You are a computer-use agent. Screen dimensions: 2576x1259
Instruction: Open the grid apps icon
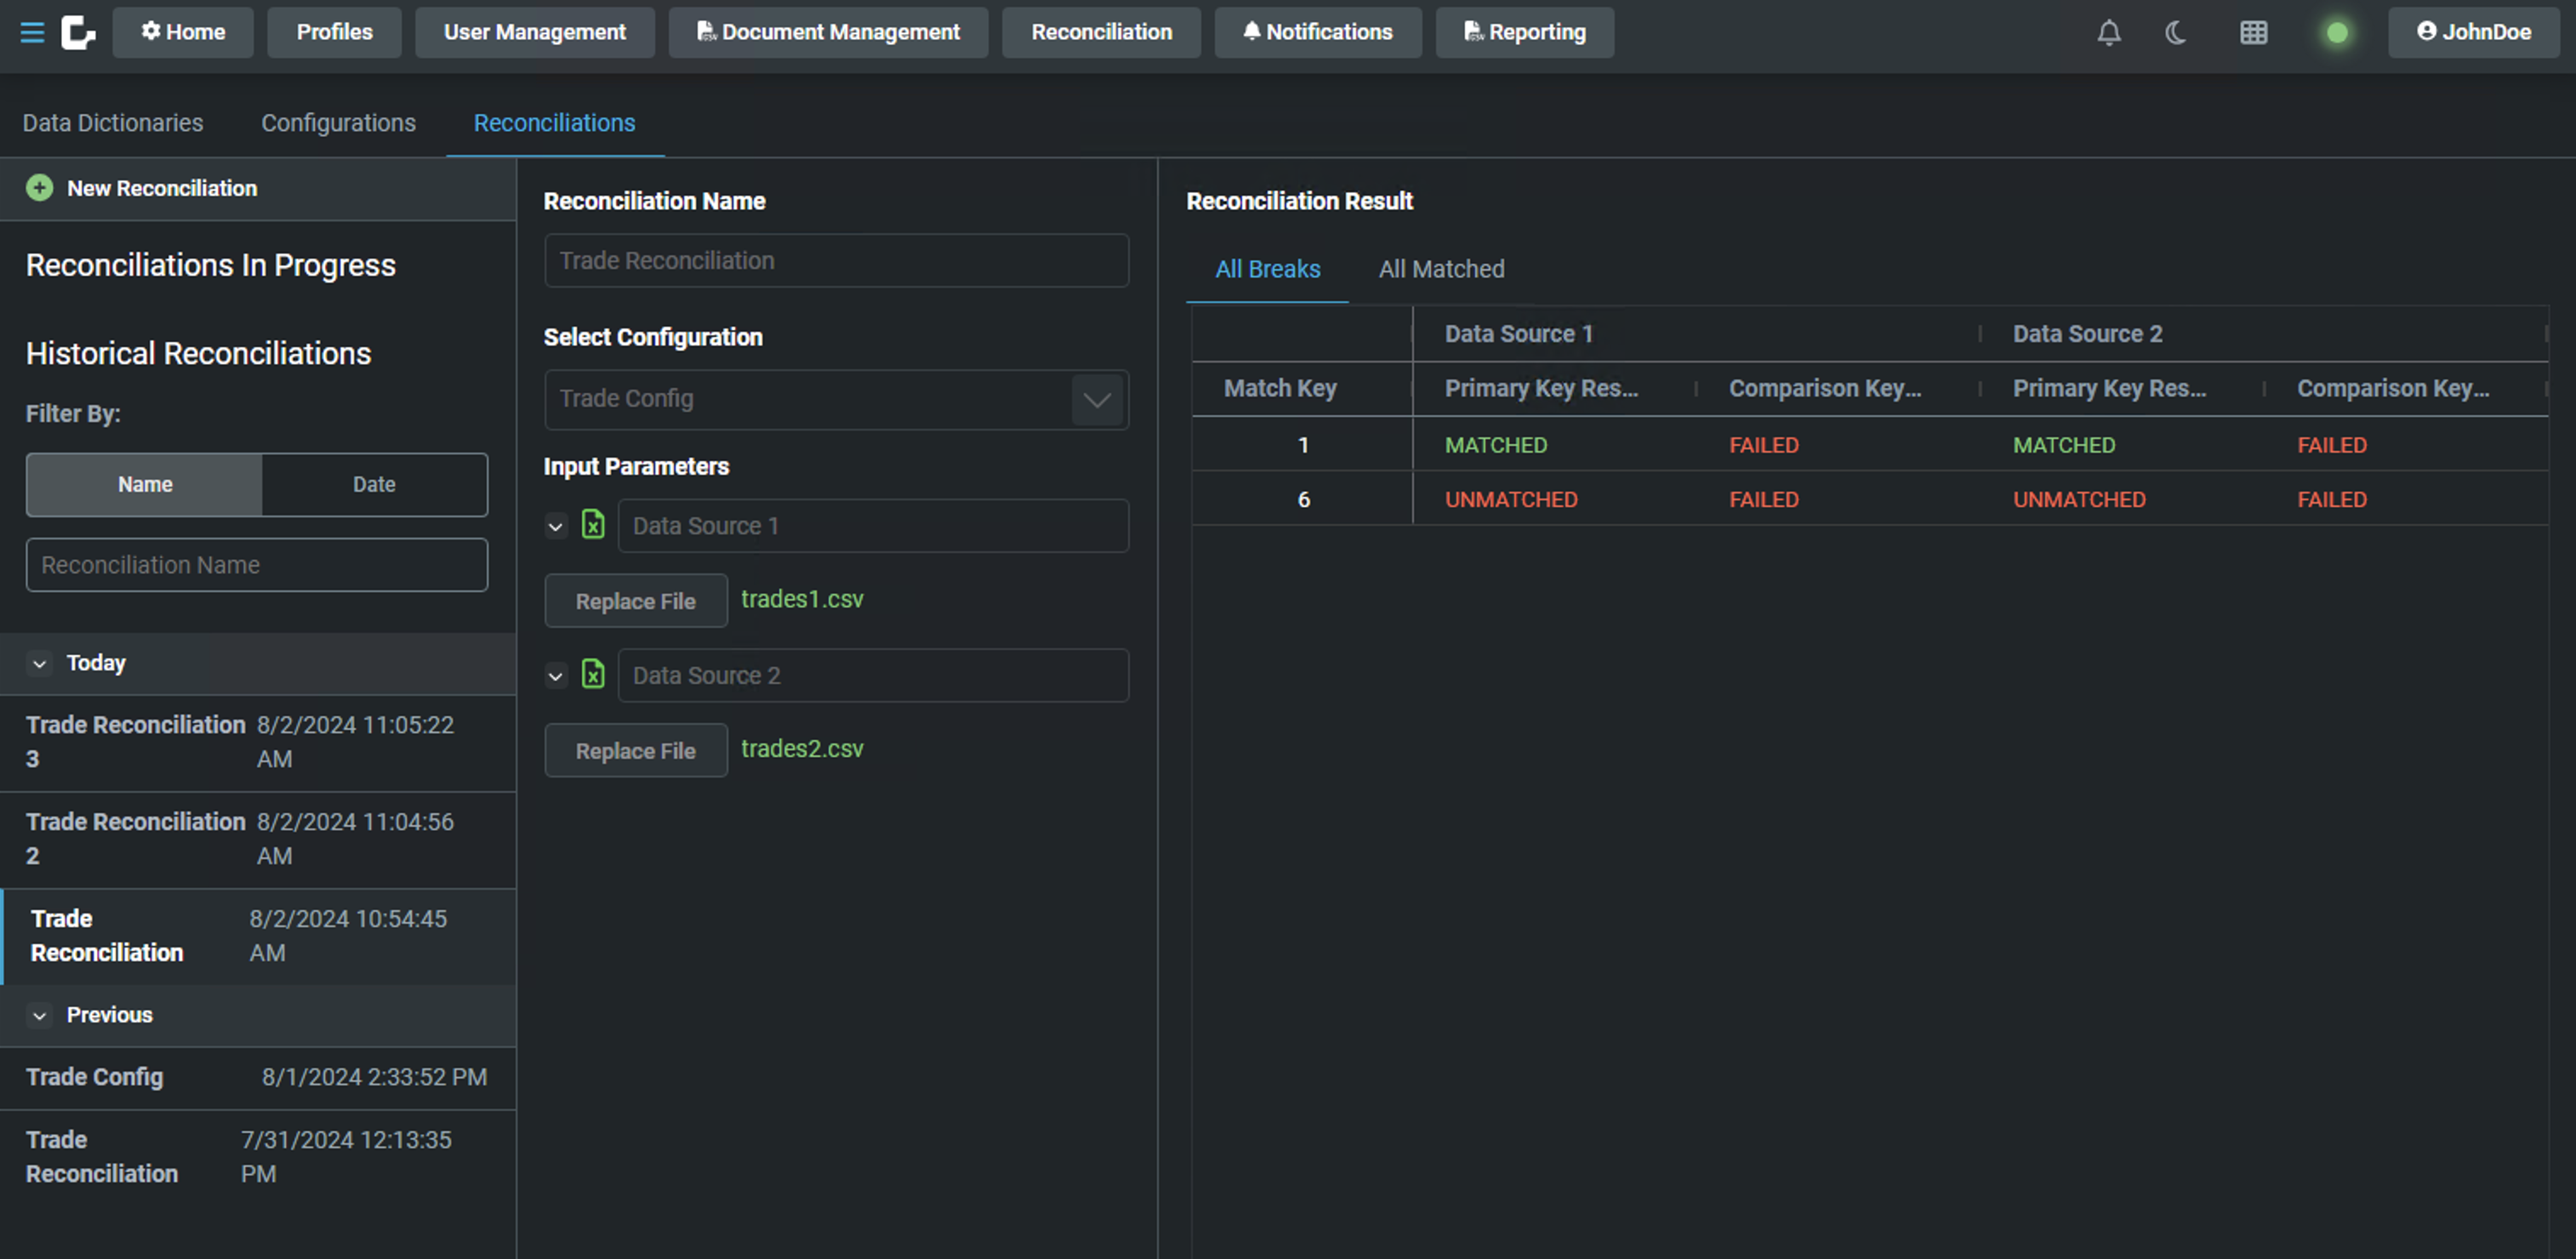[x=2253, y=32]
